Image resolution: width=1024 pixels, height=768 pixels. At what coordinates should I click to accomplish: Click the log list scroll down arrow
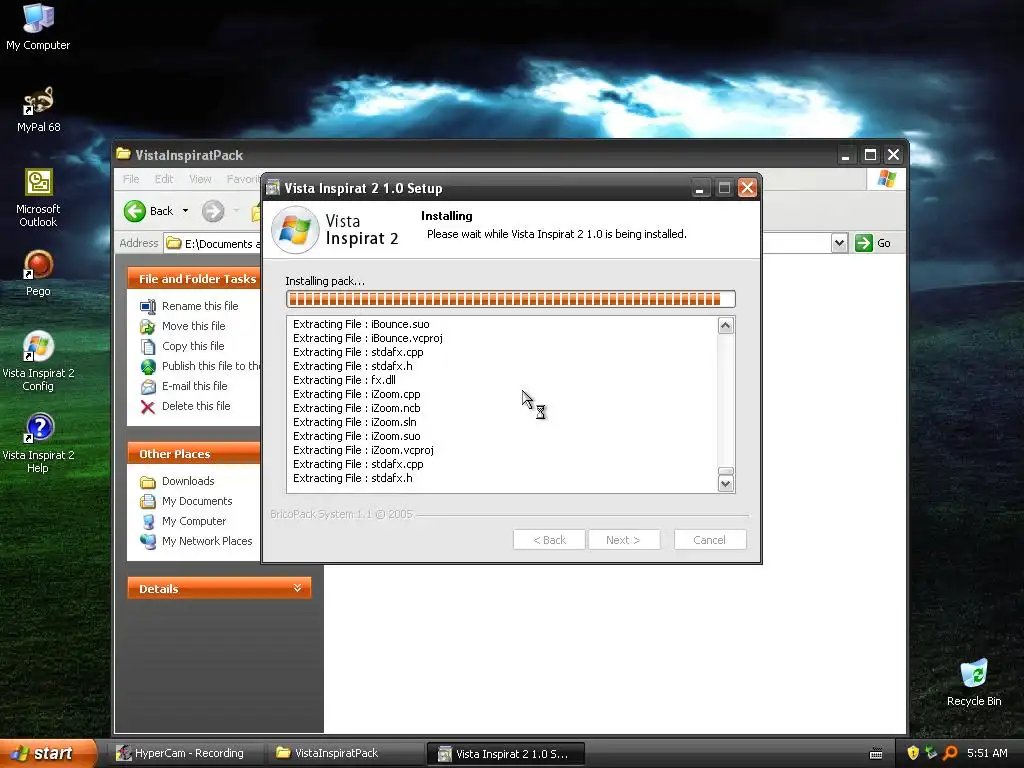[x=726, y=484]
